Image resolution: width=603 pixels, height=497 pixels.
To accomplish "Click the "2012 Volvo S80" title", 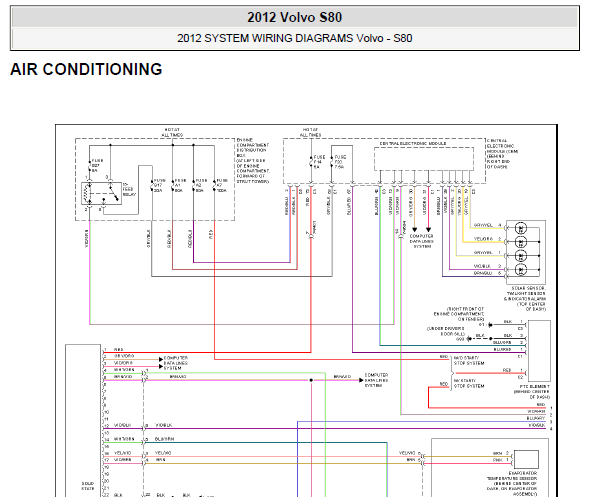I will pos(295,17).
